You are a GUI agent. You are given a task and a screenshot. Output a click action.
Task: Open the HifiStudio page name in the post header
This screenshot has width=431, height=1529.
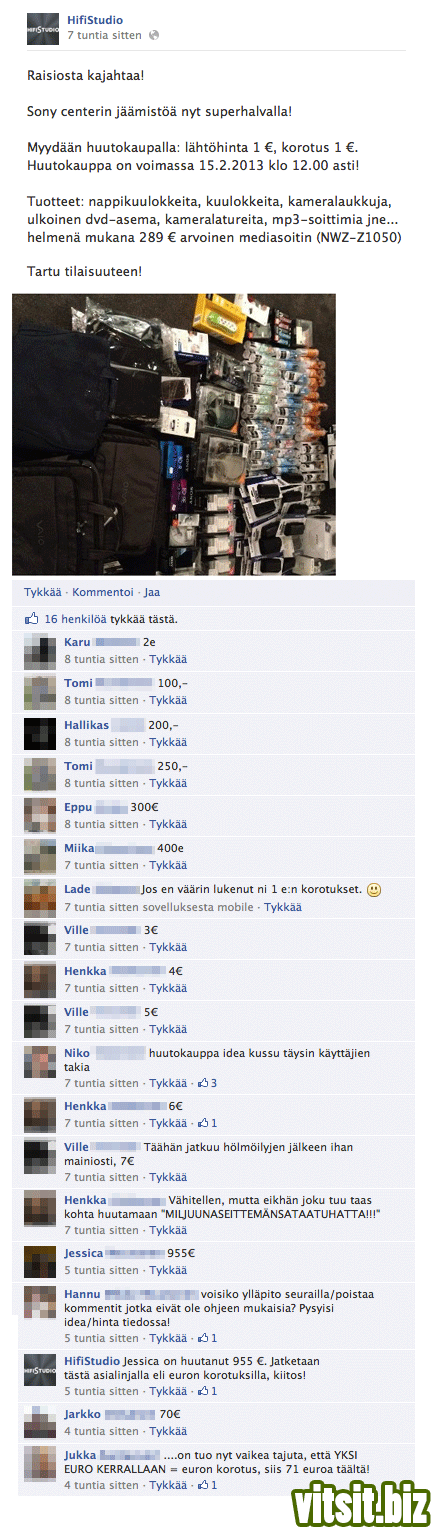tap(93, 19)
